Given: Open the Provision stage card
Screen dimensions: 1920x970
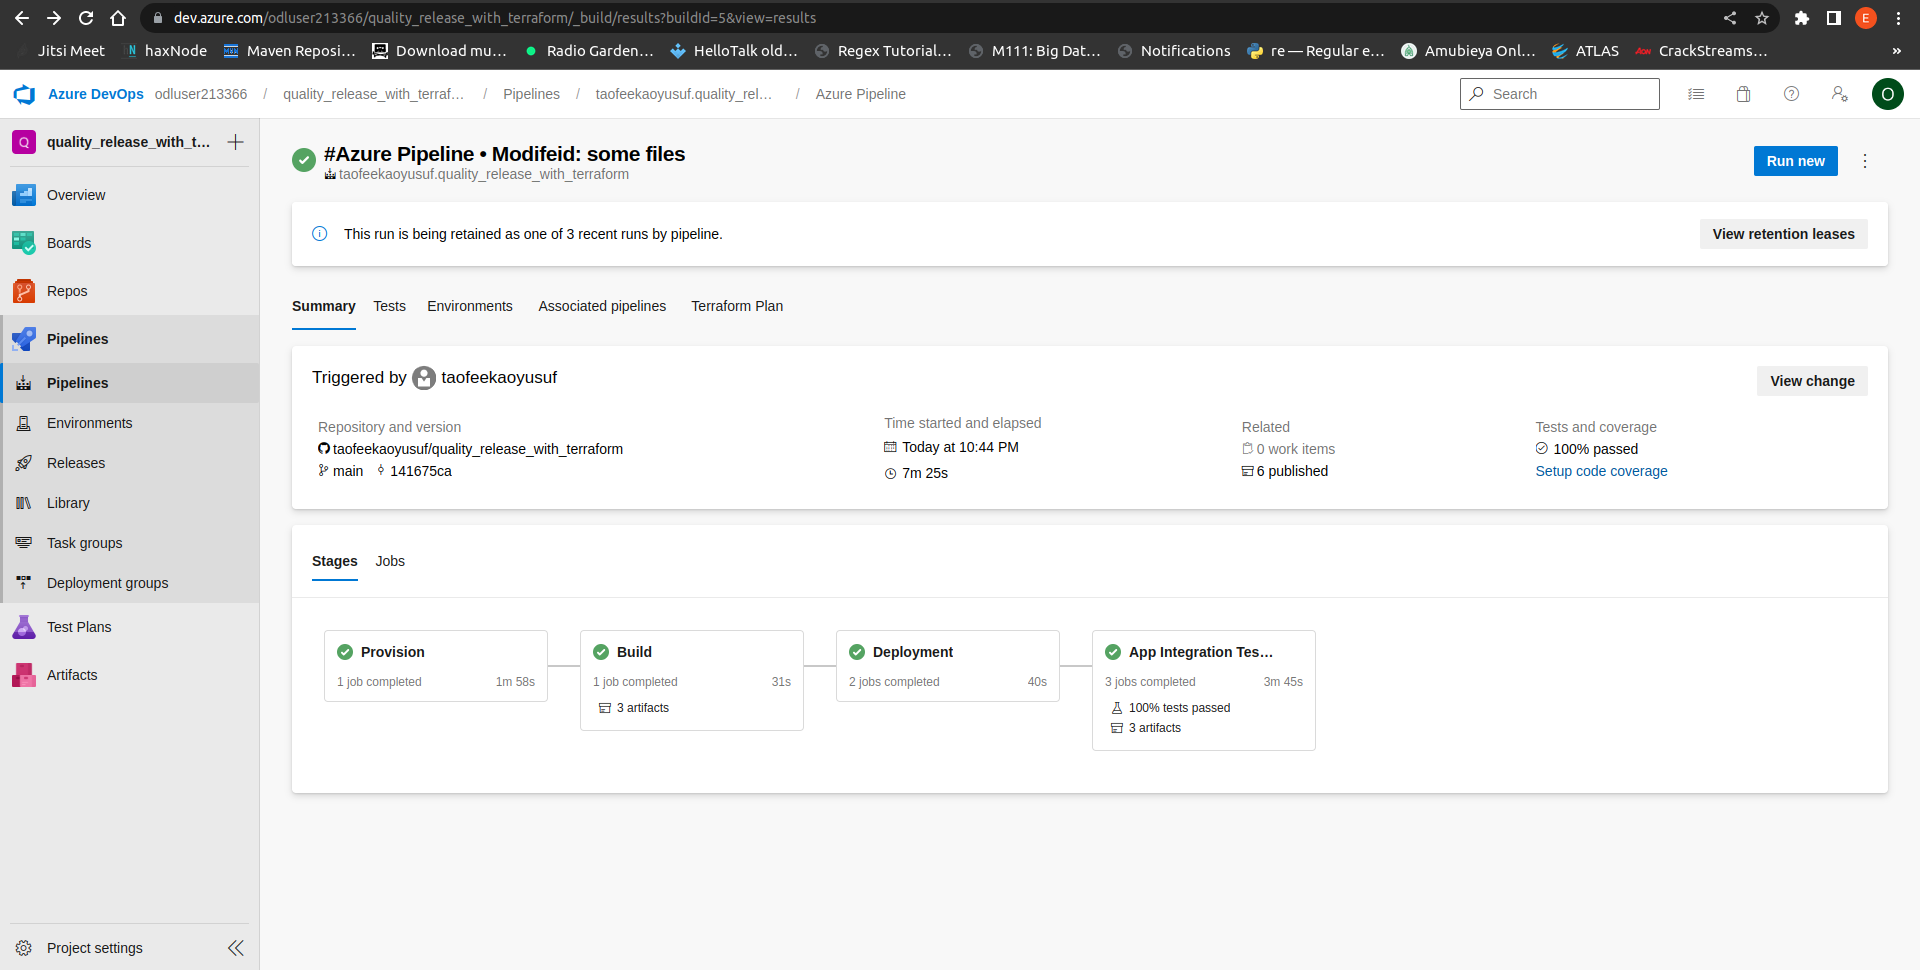Looking at the screenshot, I should point(436,666).
